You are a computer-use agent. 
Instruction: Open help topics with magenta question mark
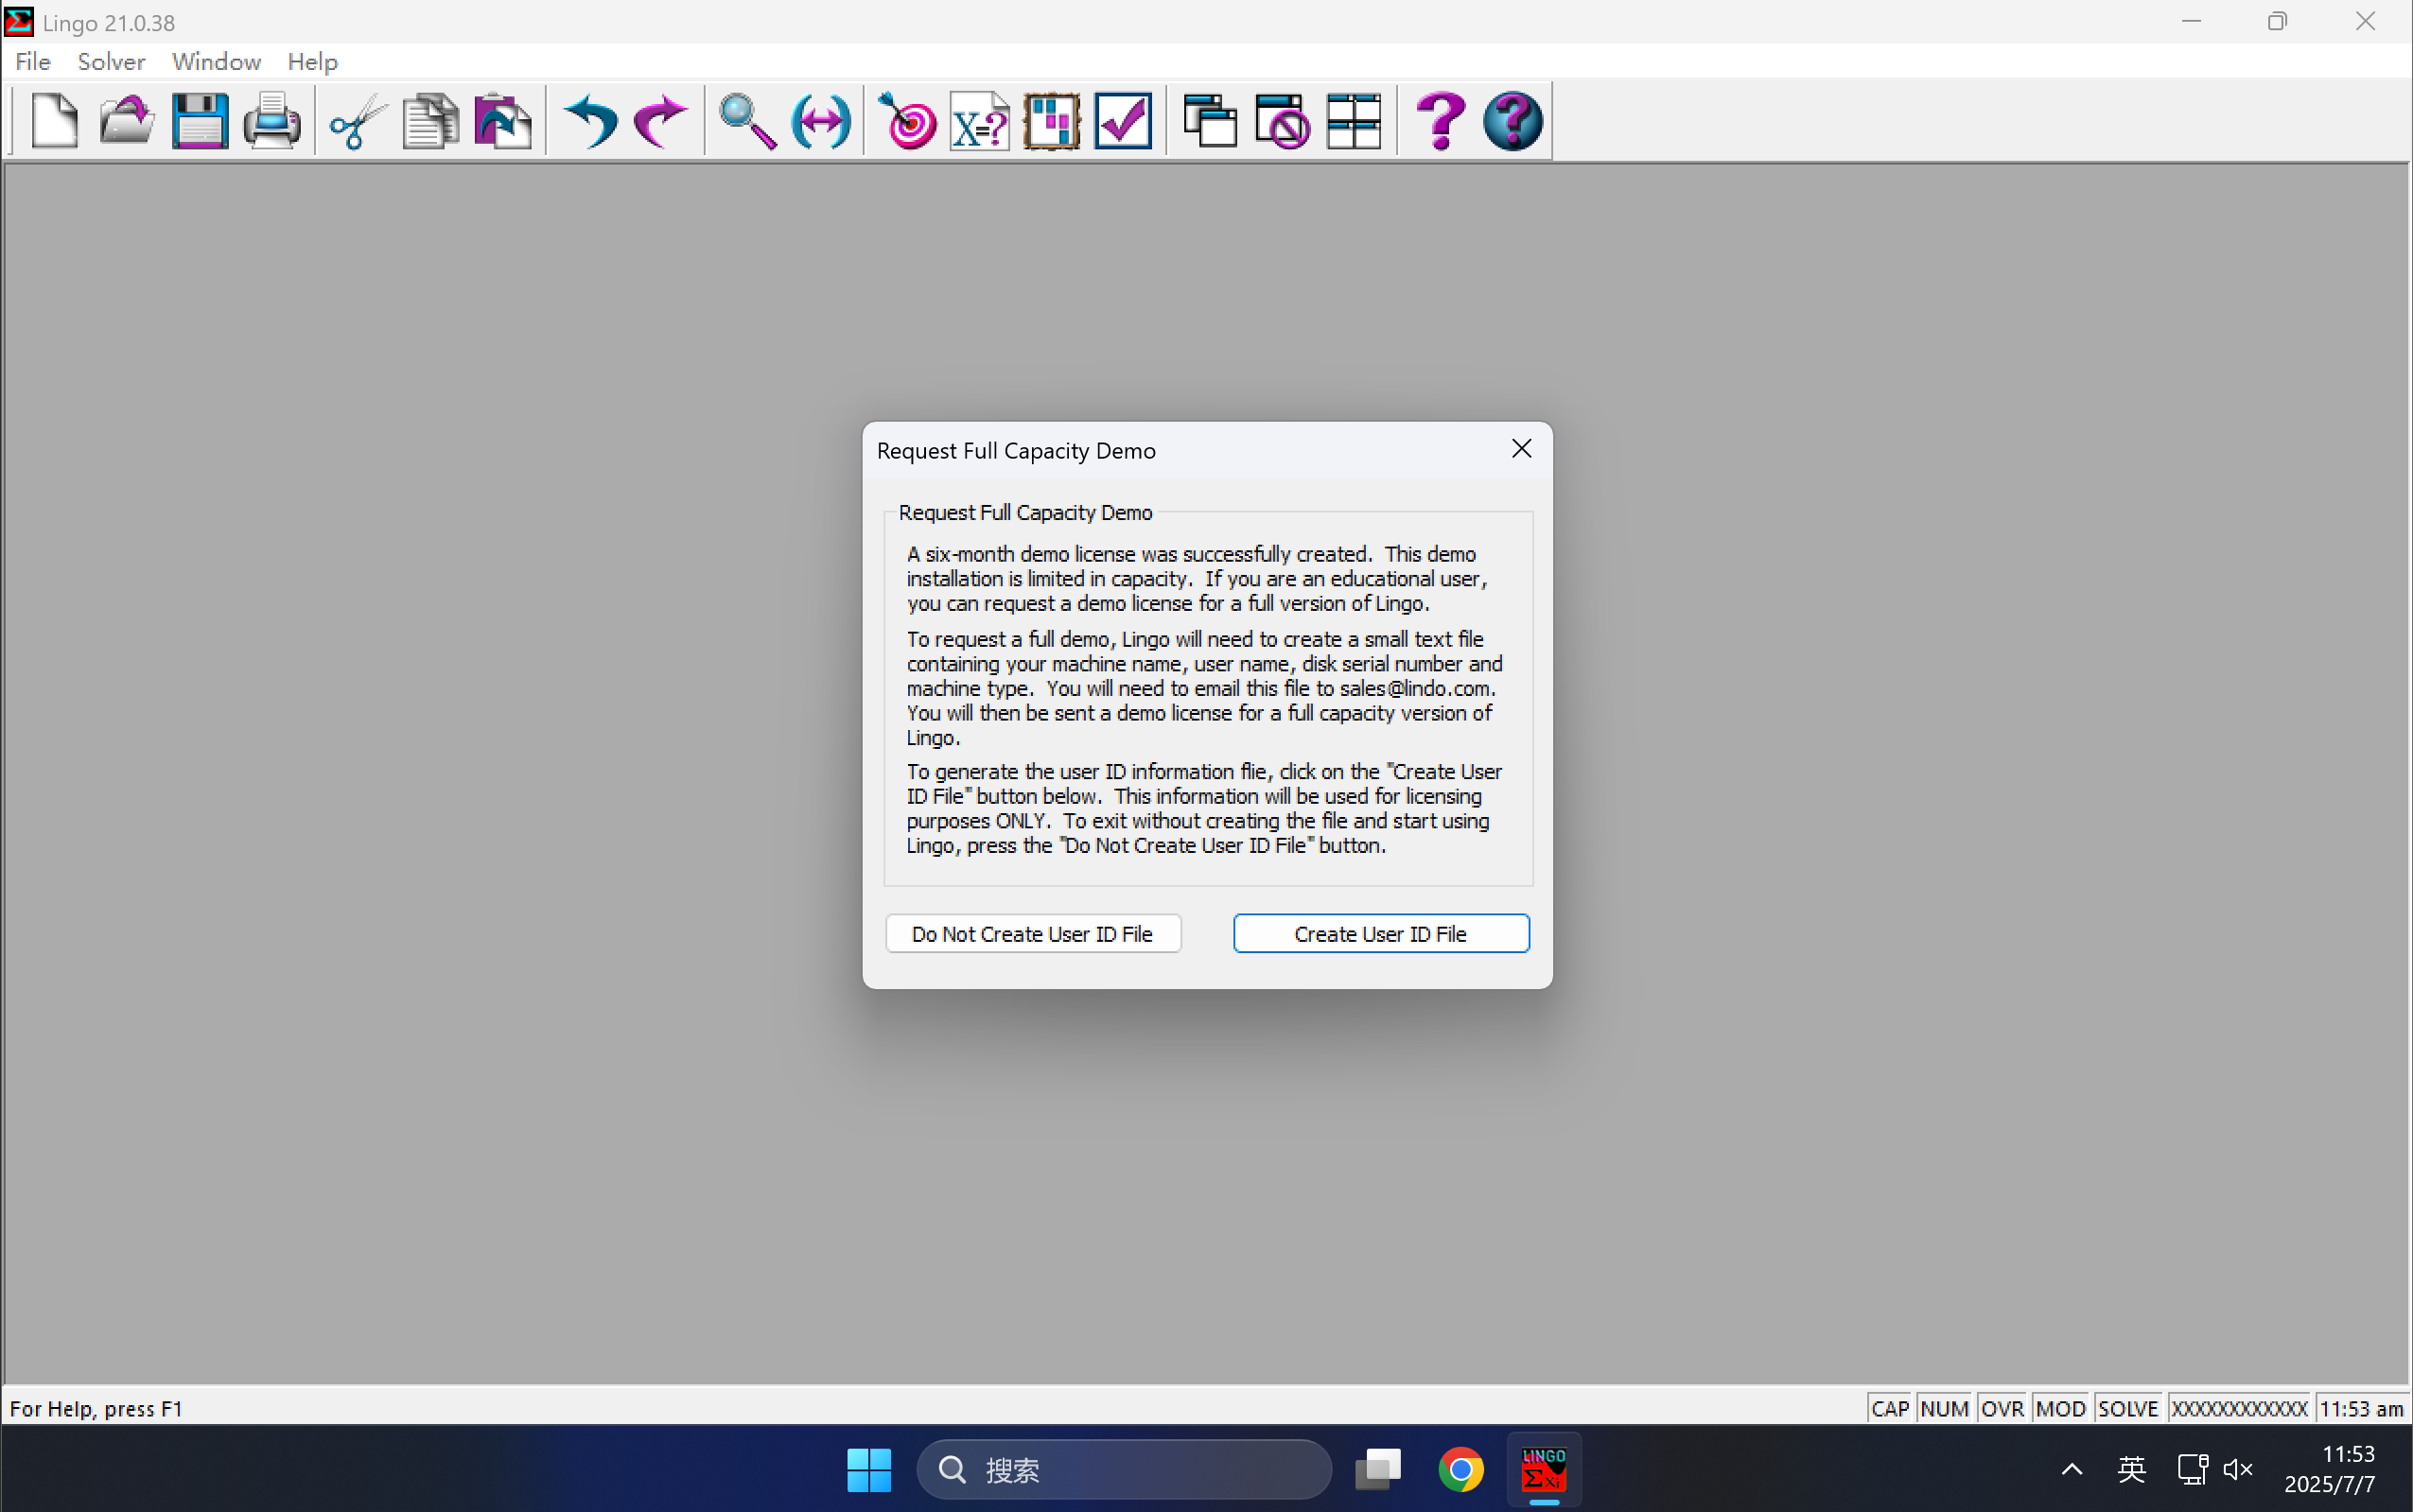coord(1441,121)
